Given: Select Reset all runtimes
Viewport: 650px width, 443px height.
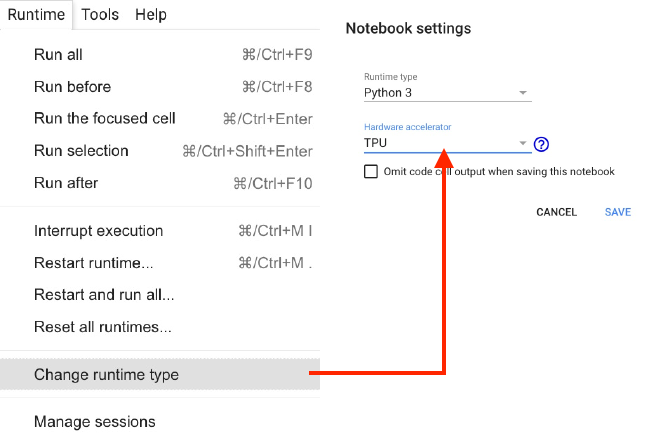Looking at the screenshot, I should coord(103,327).
